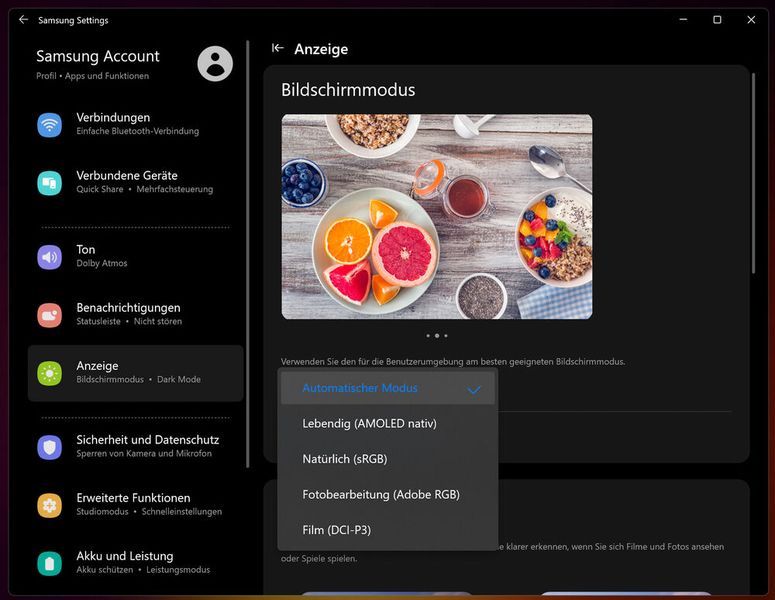Select Film (DCI-P3) from the list

point(336,530)
